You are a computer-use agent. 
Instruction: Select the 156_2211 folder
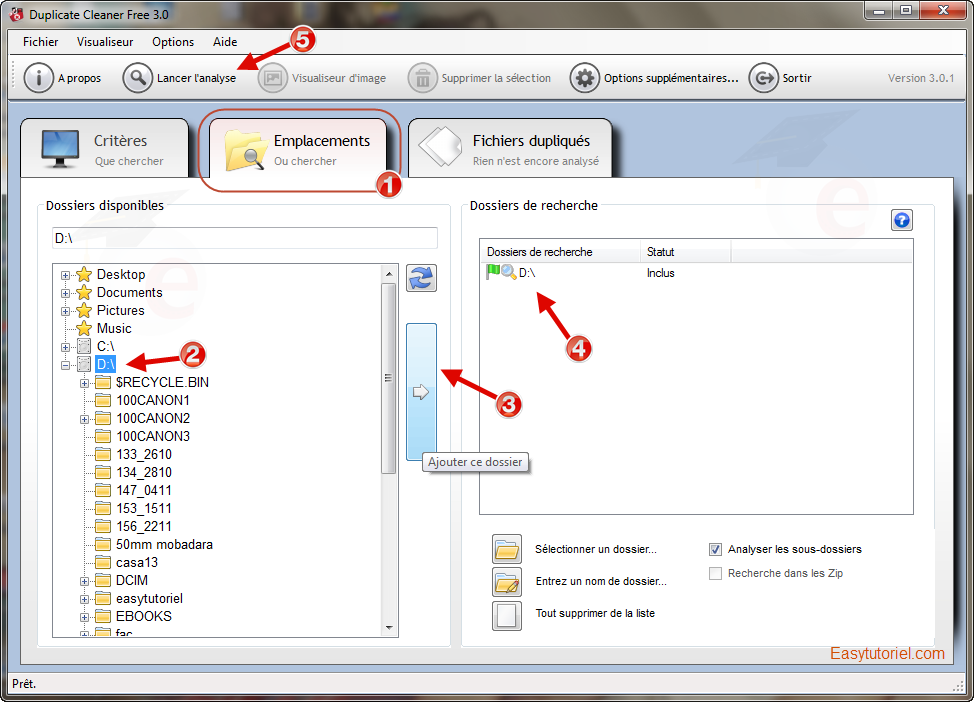(144, 526)
